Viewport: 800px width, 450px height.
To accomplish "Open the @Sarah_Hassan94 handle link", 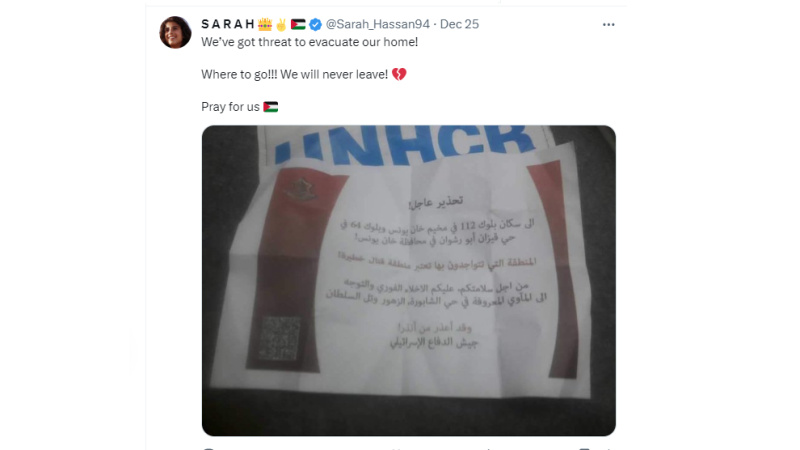I will point(378,24).
